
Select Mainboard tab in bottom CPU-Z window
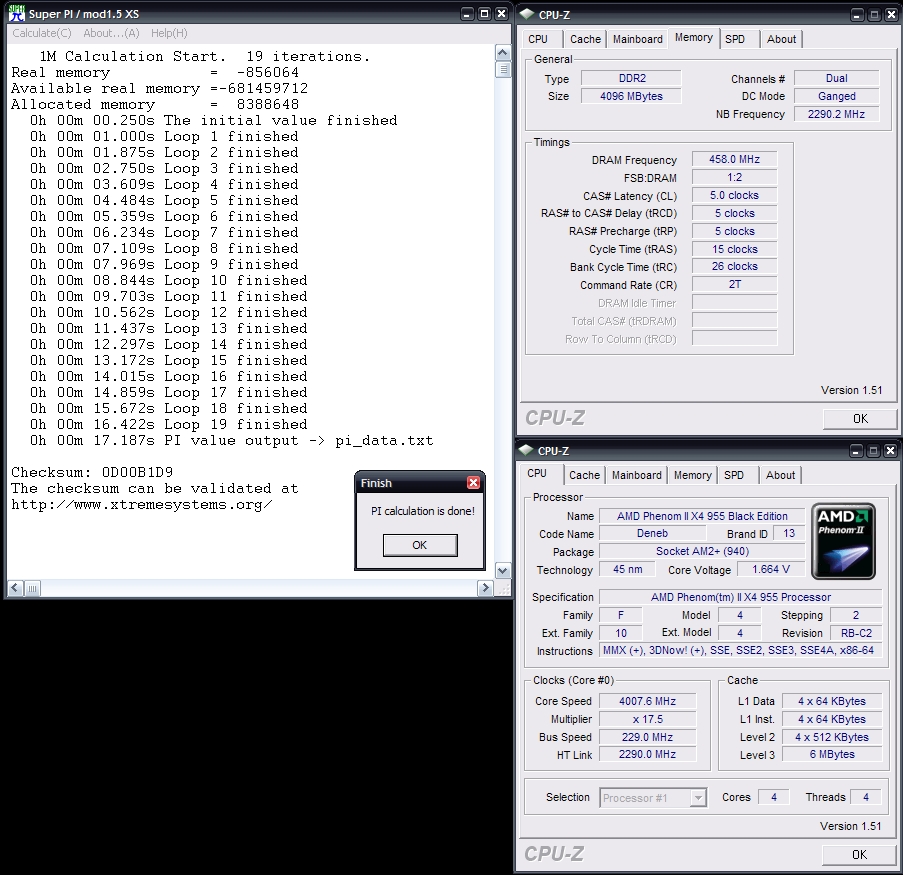[x=636, y=475]
